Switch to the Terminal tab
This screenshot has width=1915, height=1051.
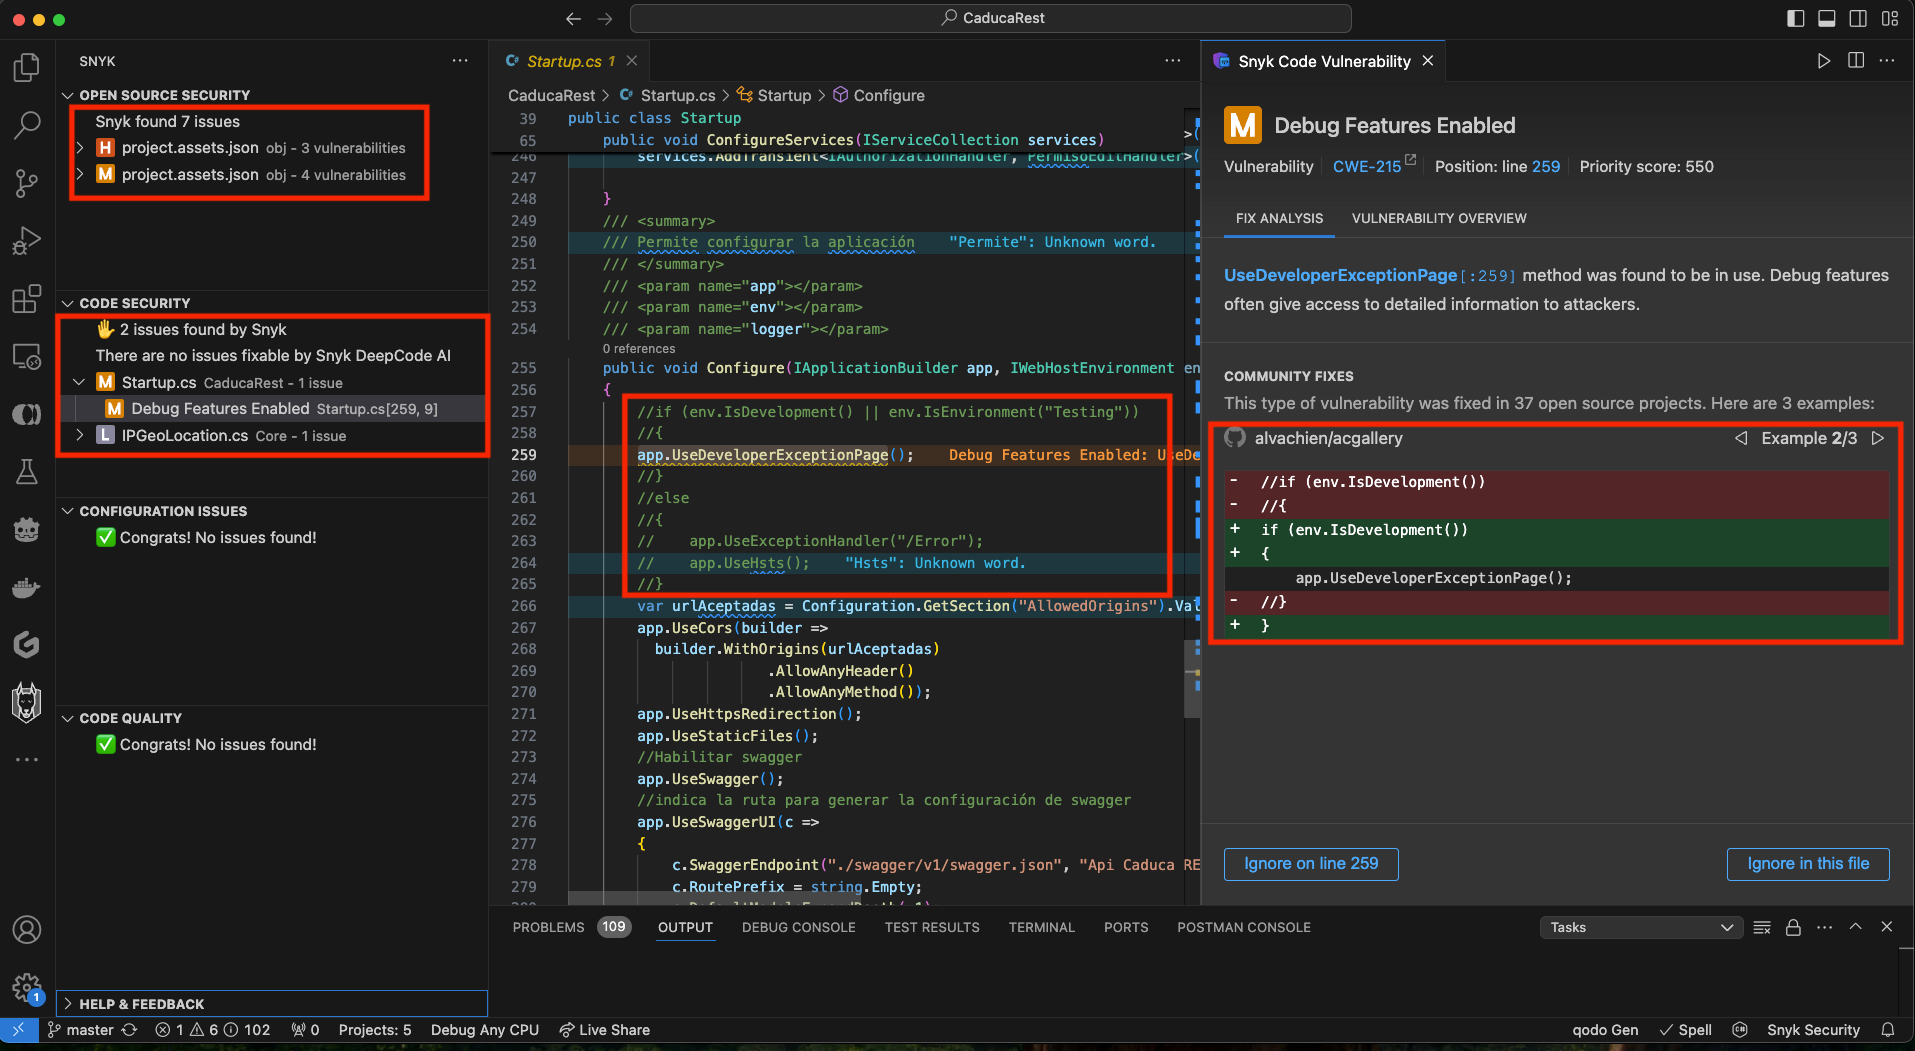click(1042, 928)
